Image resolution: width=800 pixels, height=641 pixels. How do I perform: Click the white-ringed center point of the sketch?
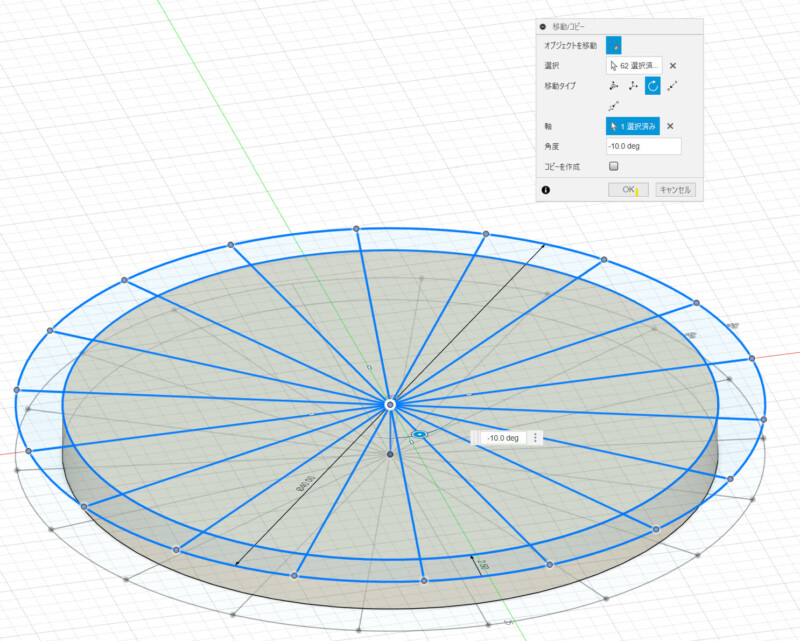pyautogui.click(x=390, y=405)
